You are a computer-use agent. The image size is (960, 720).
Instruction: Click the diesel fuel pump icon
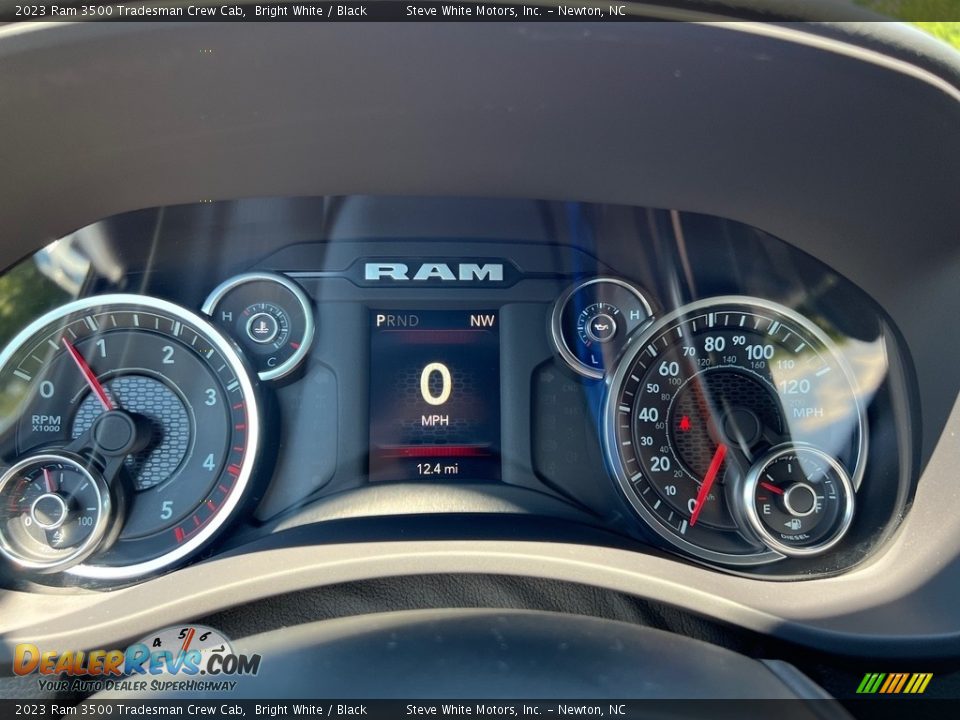point(793,524)
